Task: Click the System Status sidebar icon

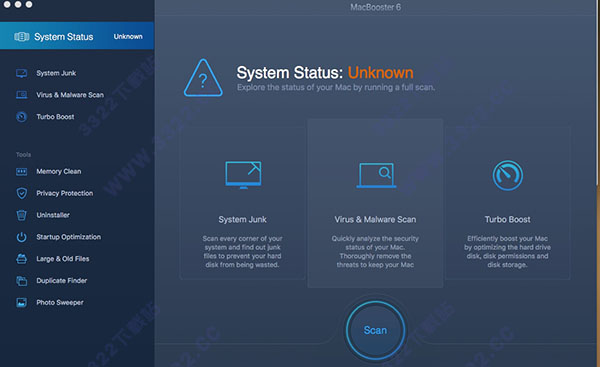Action: (21, 37)
